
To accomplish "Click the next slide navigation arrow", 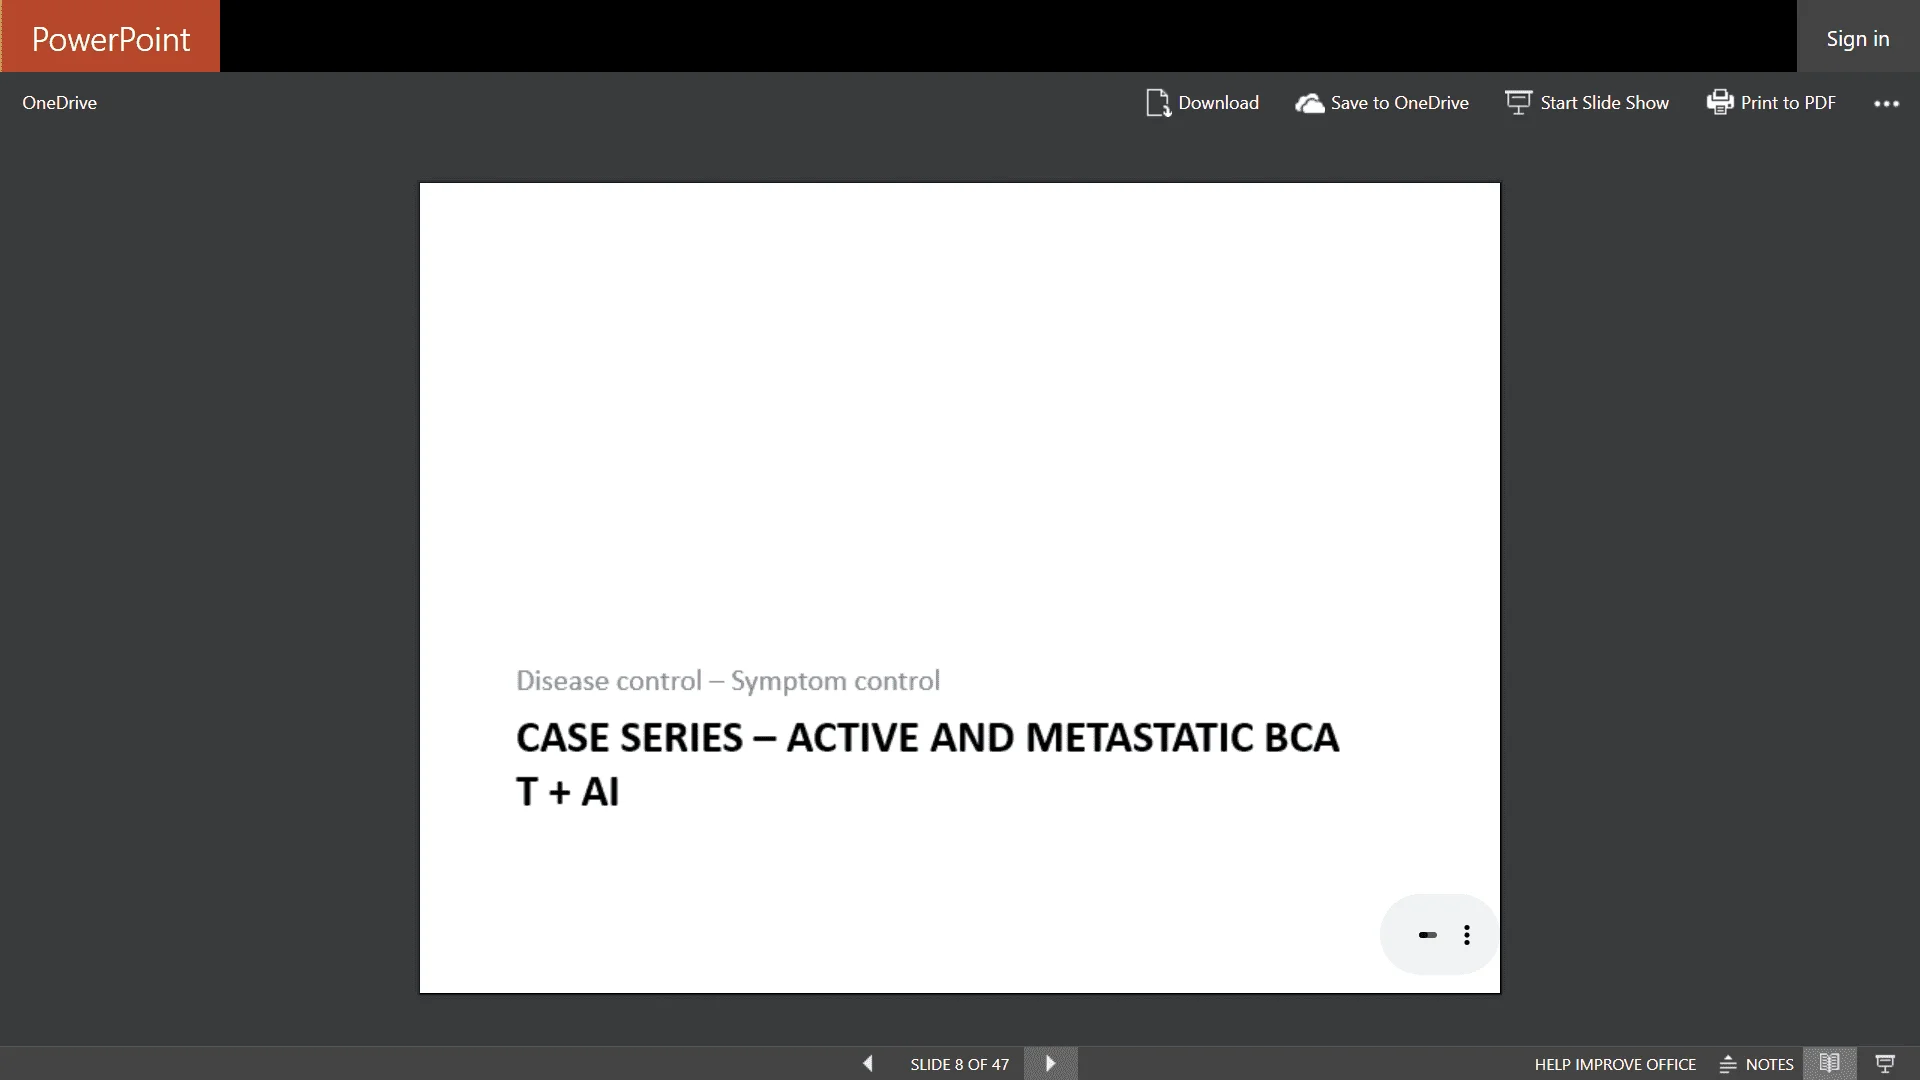I will click(1051, 1064).
